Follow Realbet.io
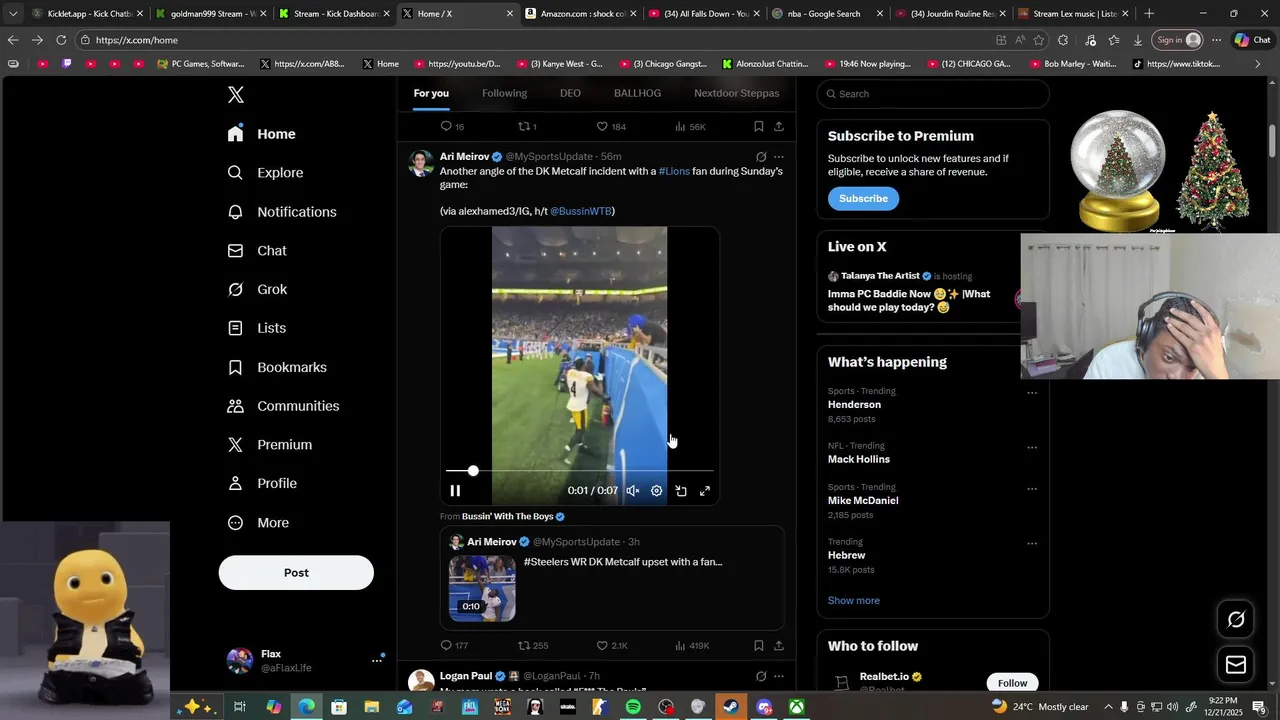 (x=1012, y=683)
